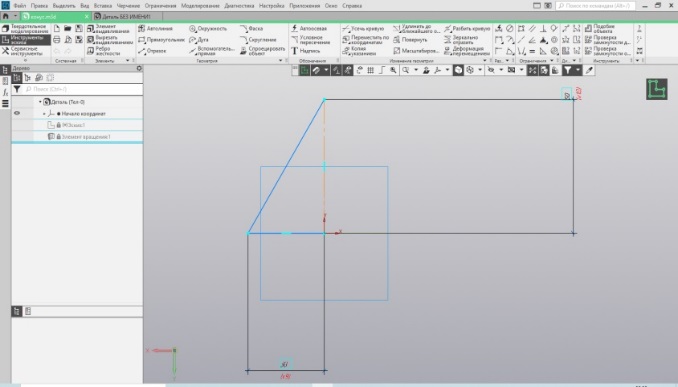Viewport: 678px width, 387px height.
Task: Open the Моделирование menu
Action: tap(200, 6)
